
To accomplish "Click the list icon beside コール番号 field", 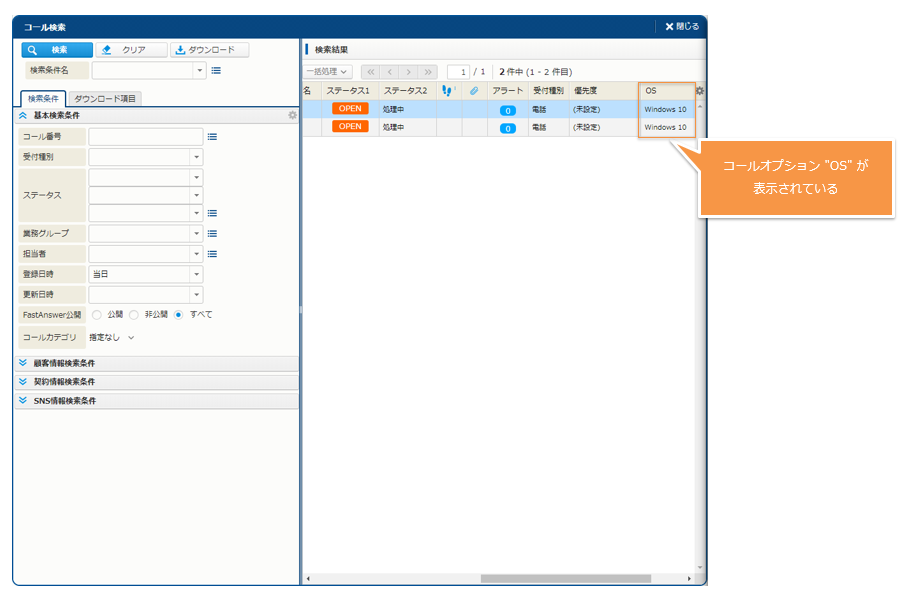I will click(212, 137).
